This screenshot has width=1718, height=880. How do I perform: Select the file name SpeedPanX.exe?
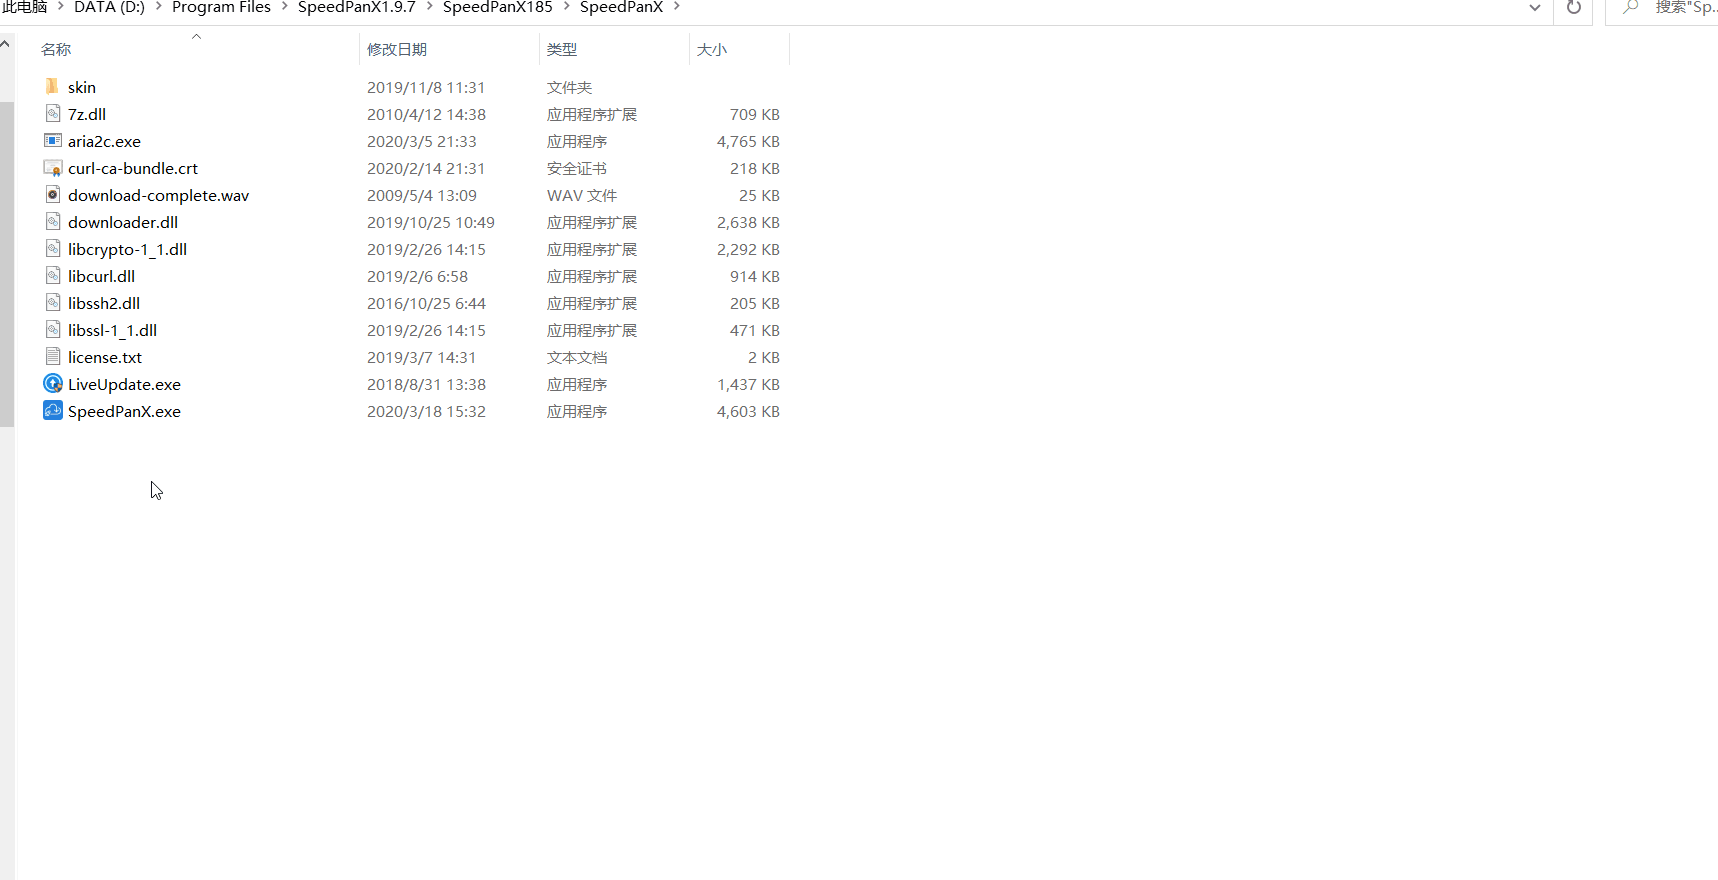pos(124,411)
